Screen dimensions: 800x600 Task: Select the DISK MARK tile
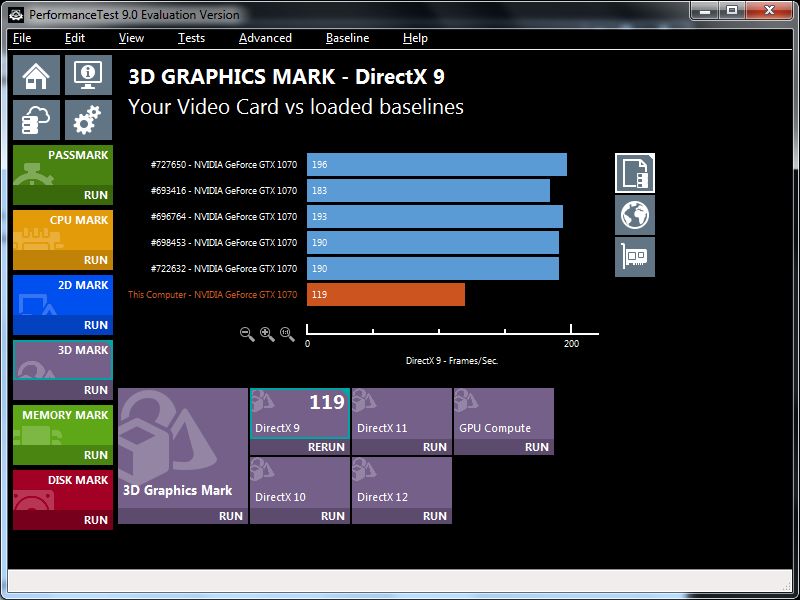(x=63, y=490)
